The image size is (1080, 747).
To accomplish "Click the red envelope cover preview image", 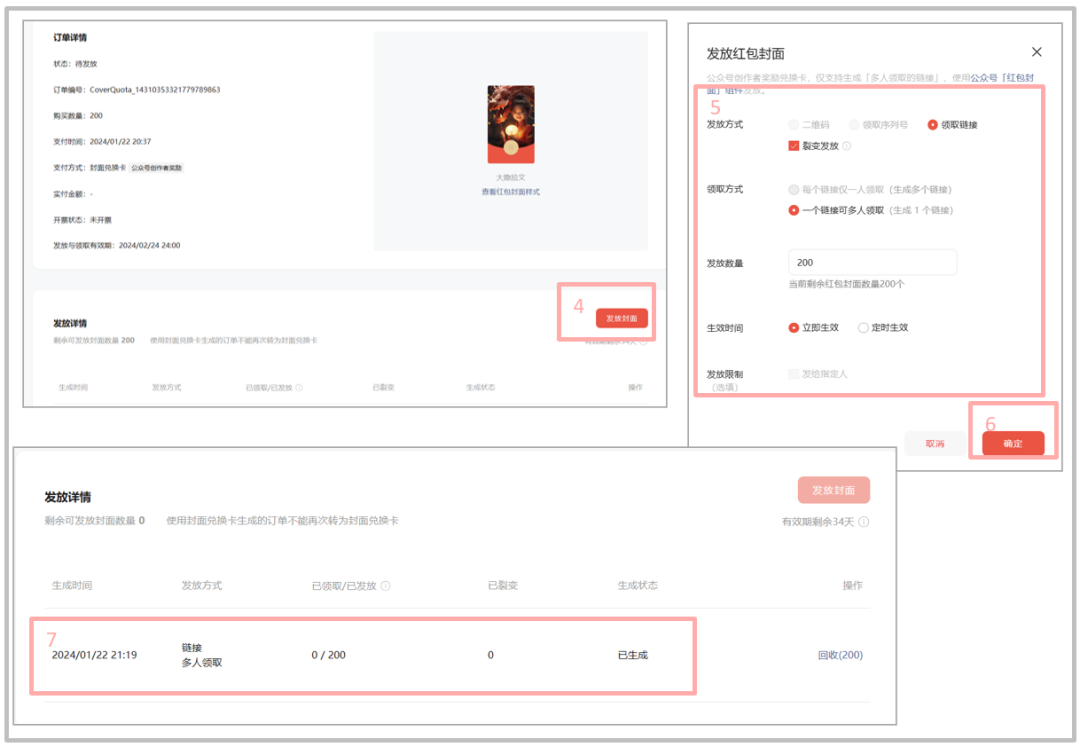I will click(x=510, y=124).
